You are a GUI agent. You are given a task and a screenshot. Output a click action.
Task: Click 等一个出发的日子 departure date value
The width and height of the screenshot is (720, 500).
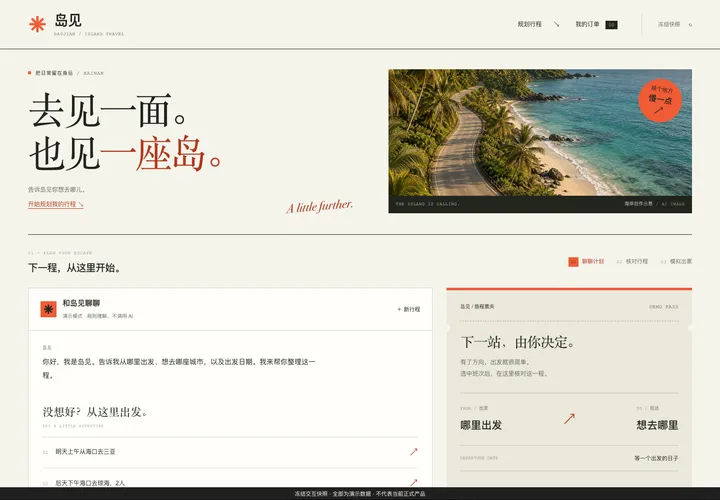pyautogui.click(x=656, y=458)
